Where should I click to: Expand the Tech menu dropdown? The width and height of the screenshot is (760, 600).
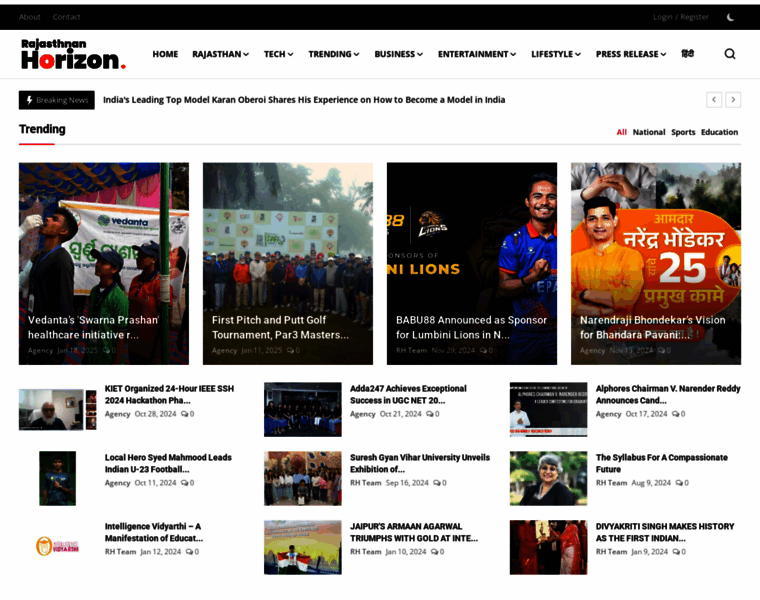(x=279, y=54)
